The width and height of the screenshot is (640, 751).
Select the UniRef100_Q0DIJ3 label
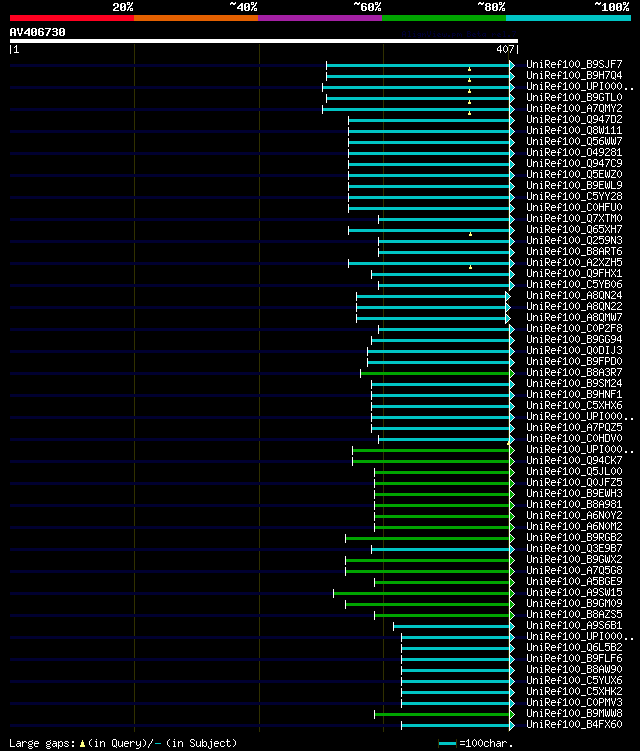[574, 351]
